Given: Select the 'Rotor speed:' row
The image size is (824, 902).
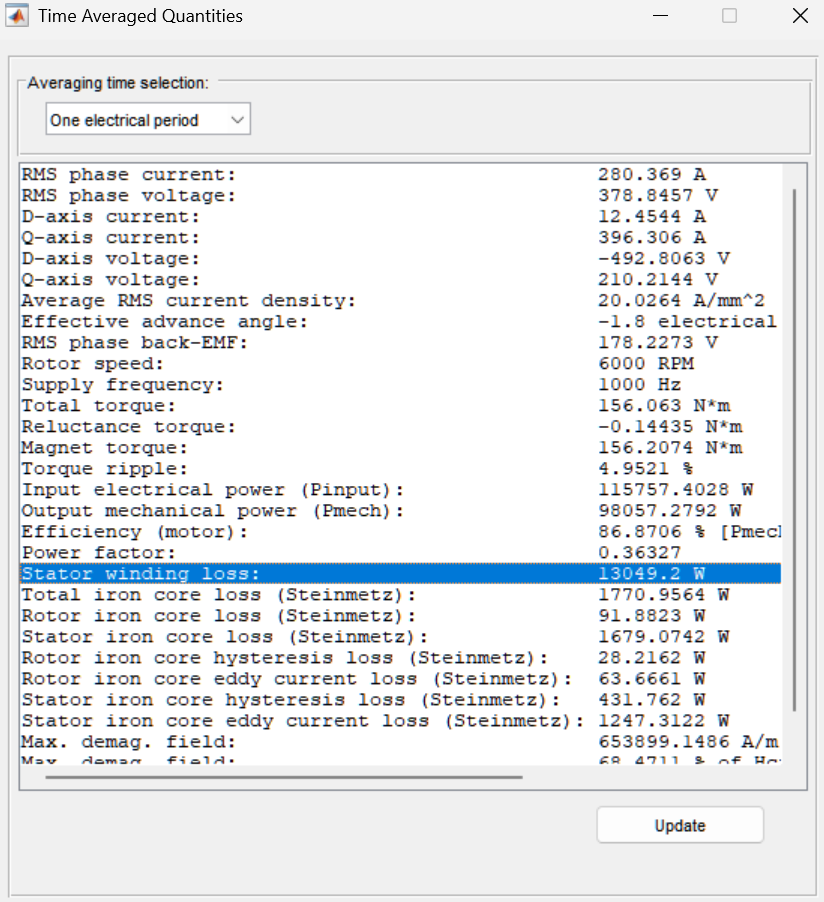Looking at the screenshot, I should pos(400,364).
